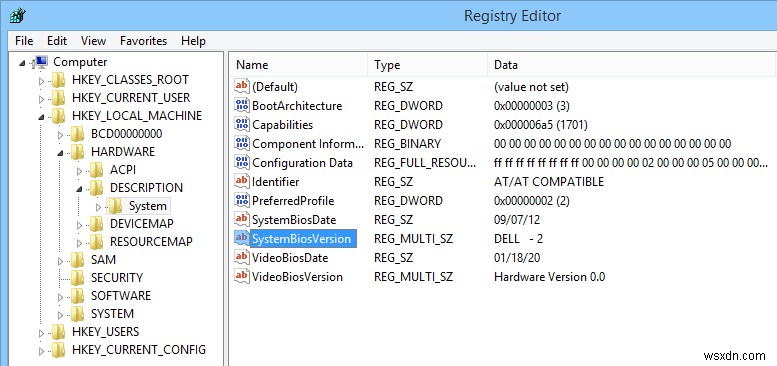The width and height of the screenshot is (777, 366).
Task: Click the Hardware Version 0.0 data cell
Action: 550,276
